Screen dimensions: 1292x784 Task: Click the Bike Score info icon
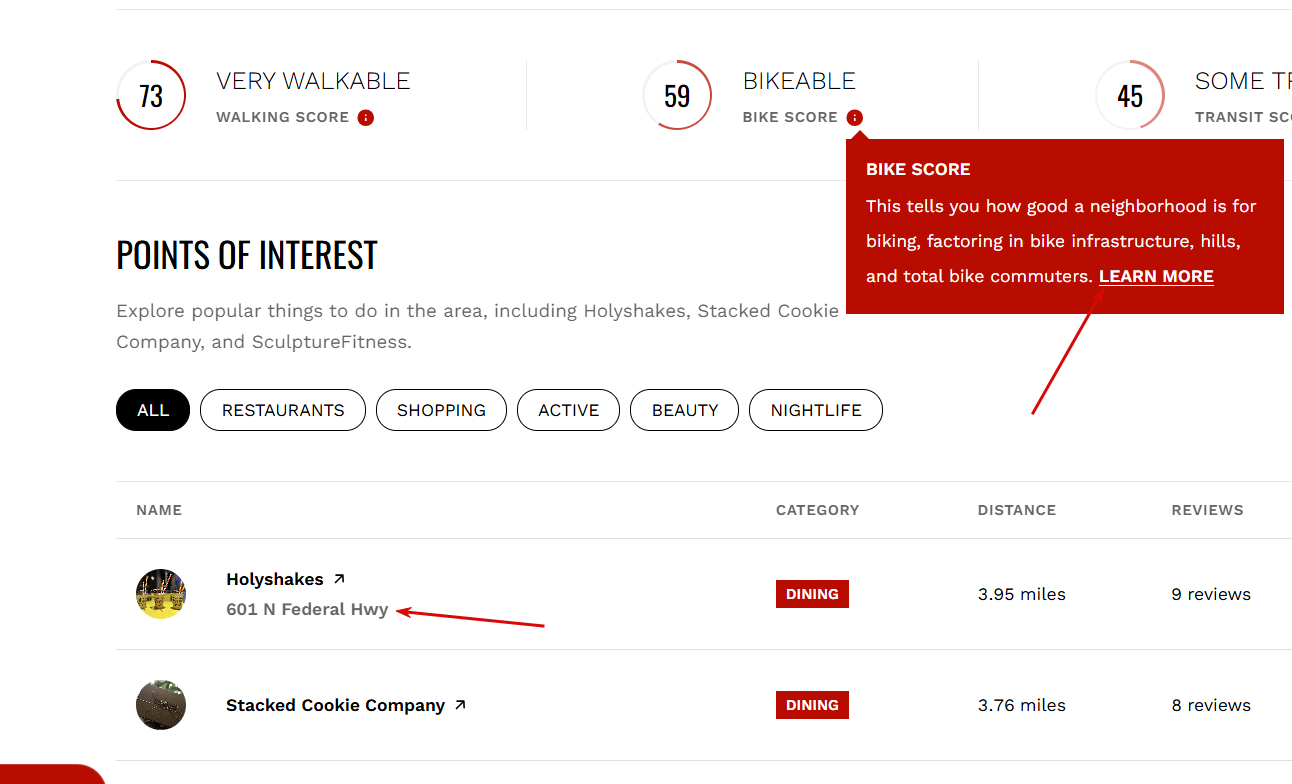tap(855, 118)
